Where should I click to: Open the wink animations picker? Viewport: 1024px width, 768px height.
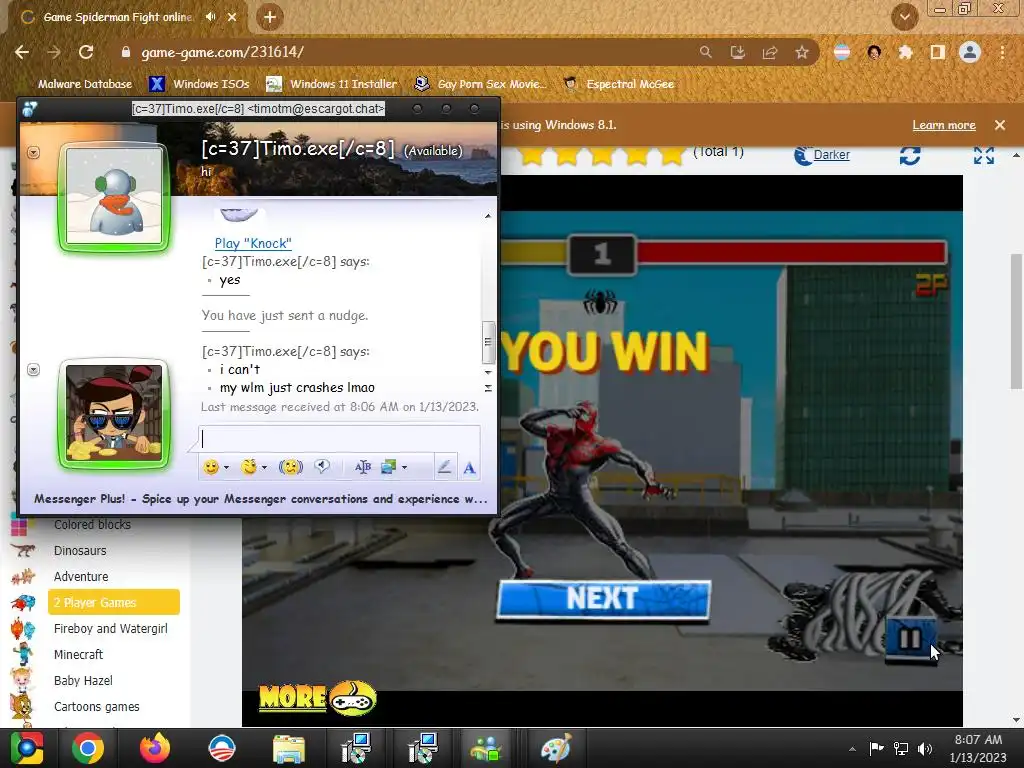click(x=248, y=467)
